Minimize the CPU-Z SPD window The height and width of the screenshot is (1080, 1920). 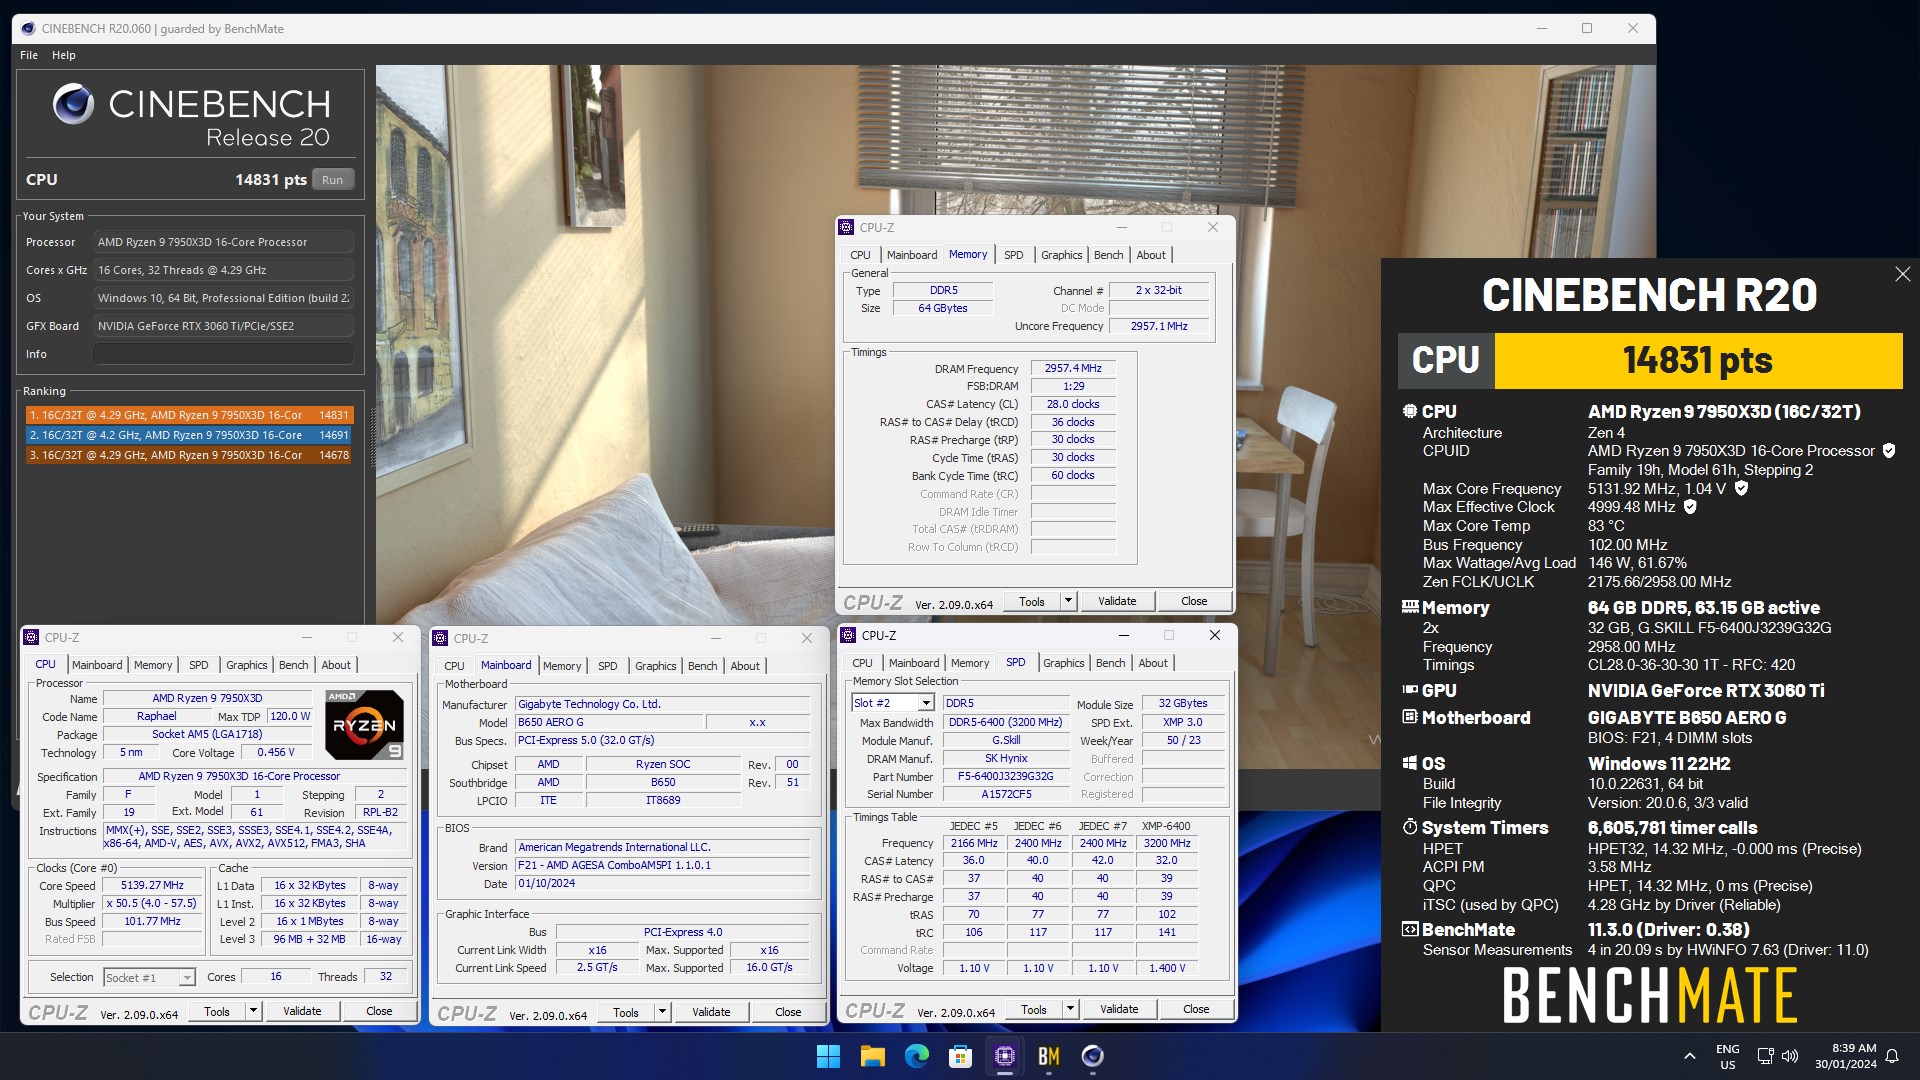[x=1124, y=635]
